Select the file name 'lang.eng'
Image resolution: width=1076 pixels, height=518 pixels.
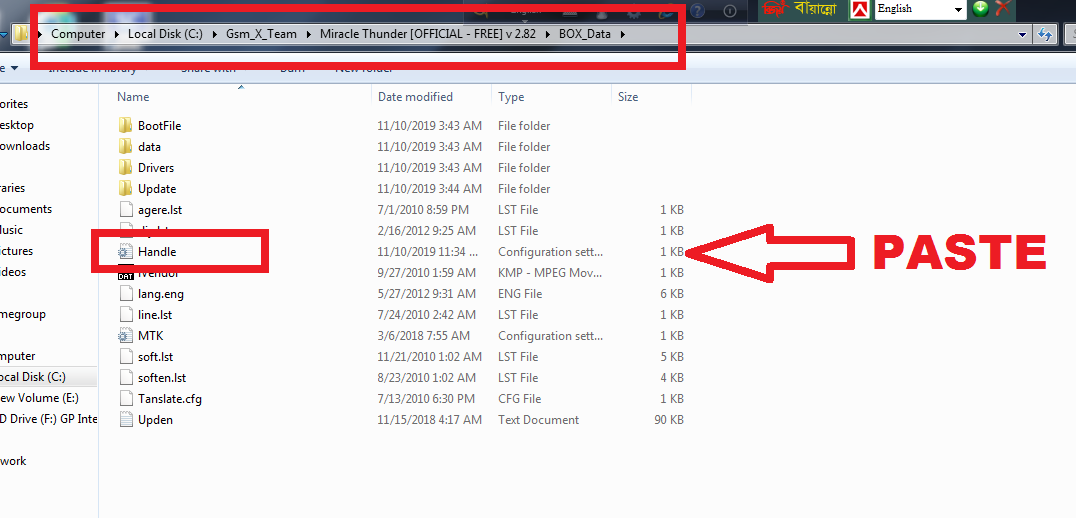coord(161,294)
